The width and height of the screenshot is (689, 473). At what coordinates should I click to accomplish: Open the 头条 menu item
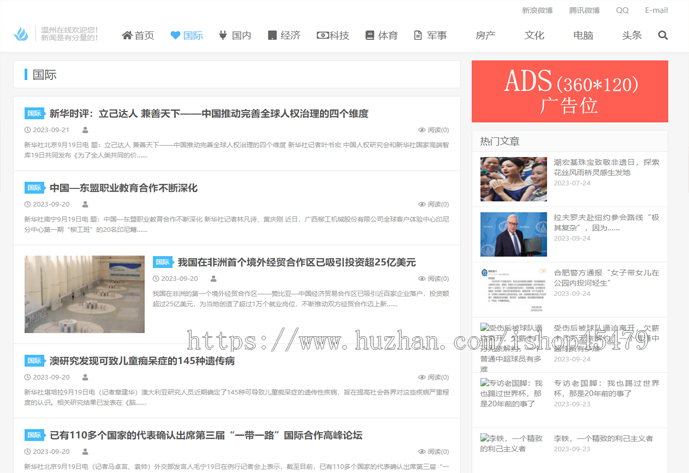coord(631,35)
